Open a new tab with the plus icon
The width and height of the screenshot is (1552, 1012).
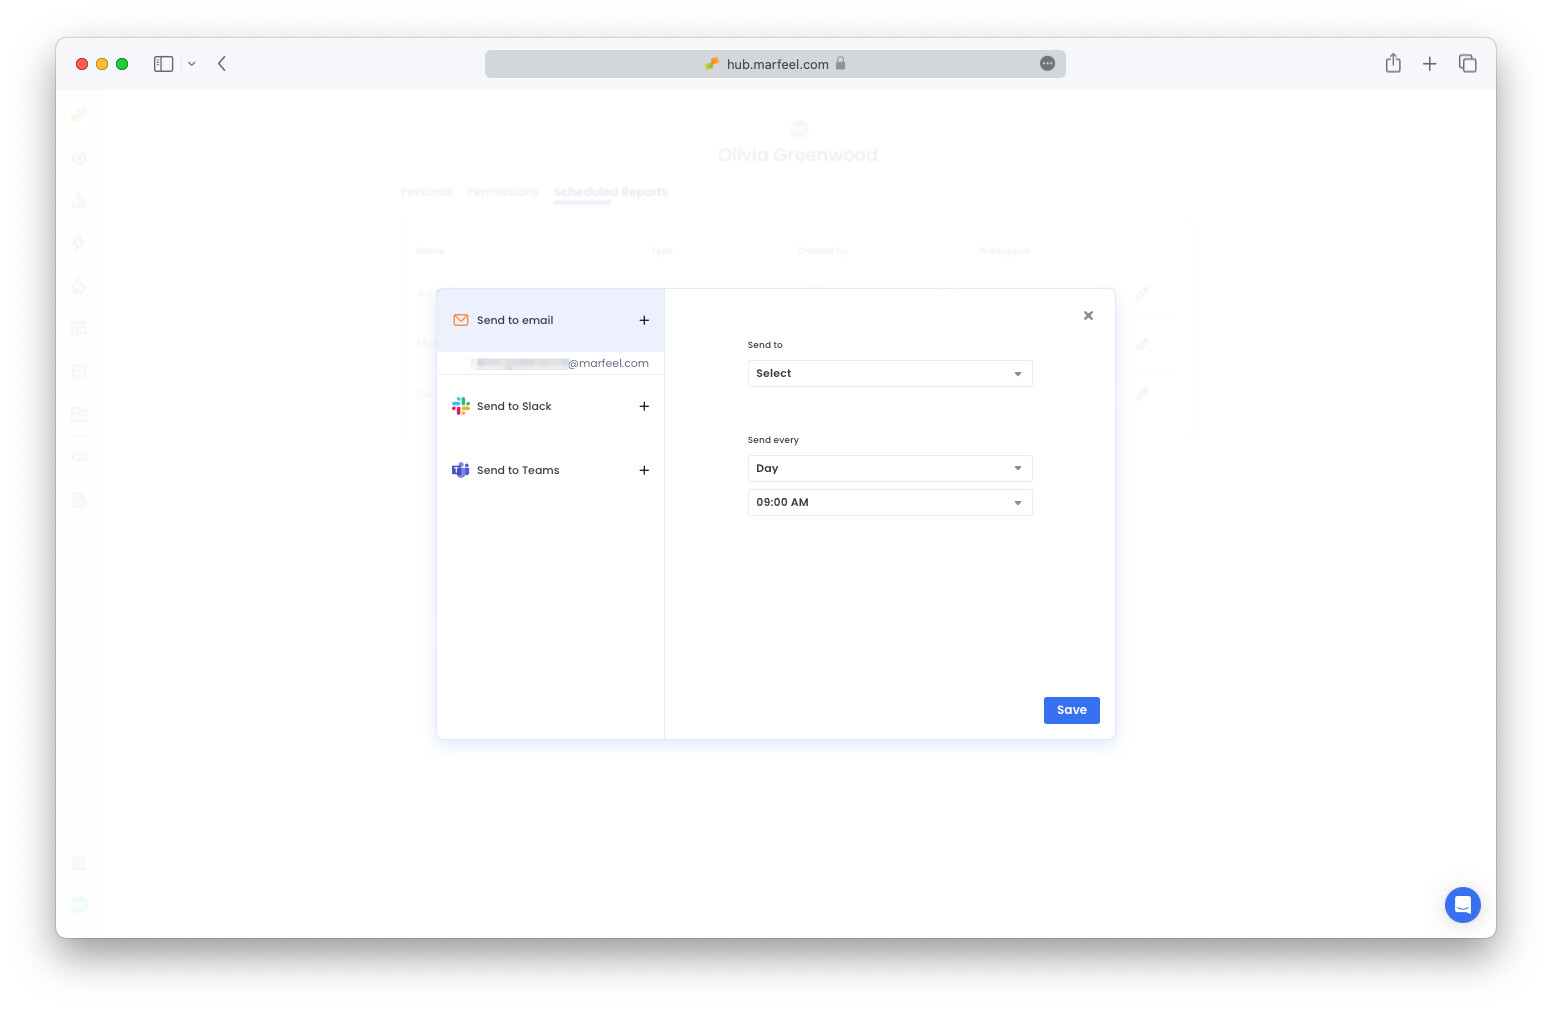(x=1430, y=63)
